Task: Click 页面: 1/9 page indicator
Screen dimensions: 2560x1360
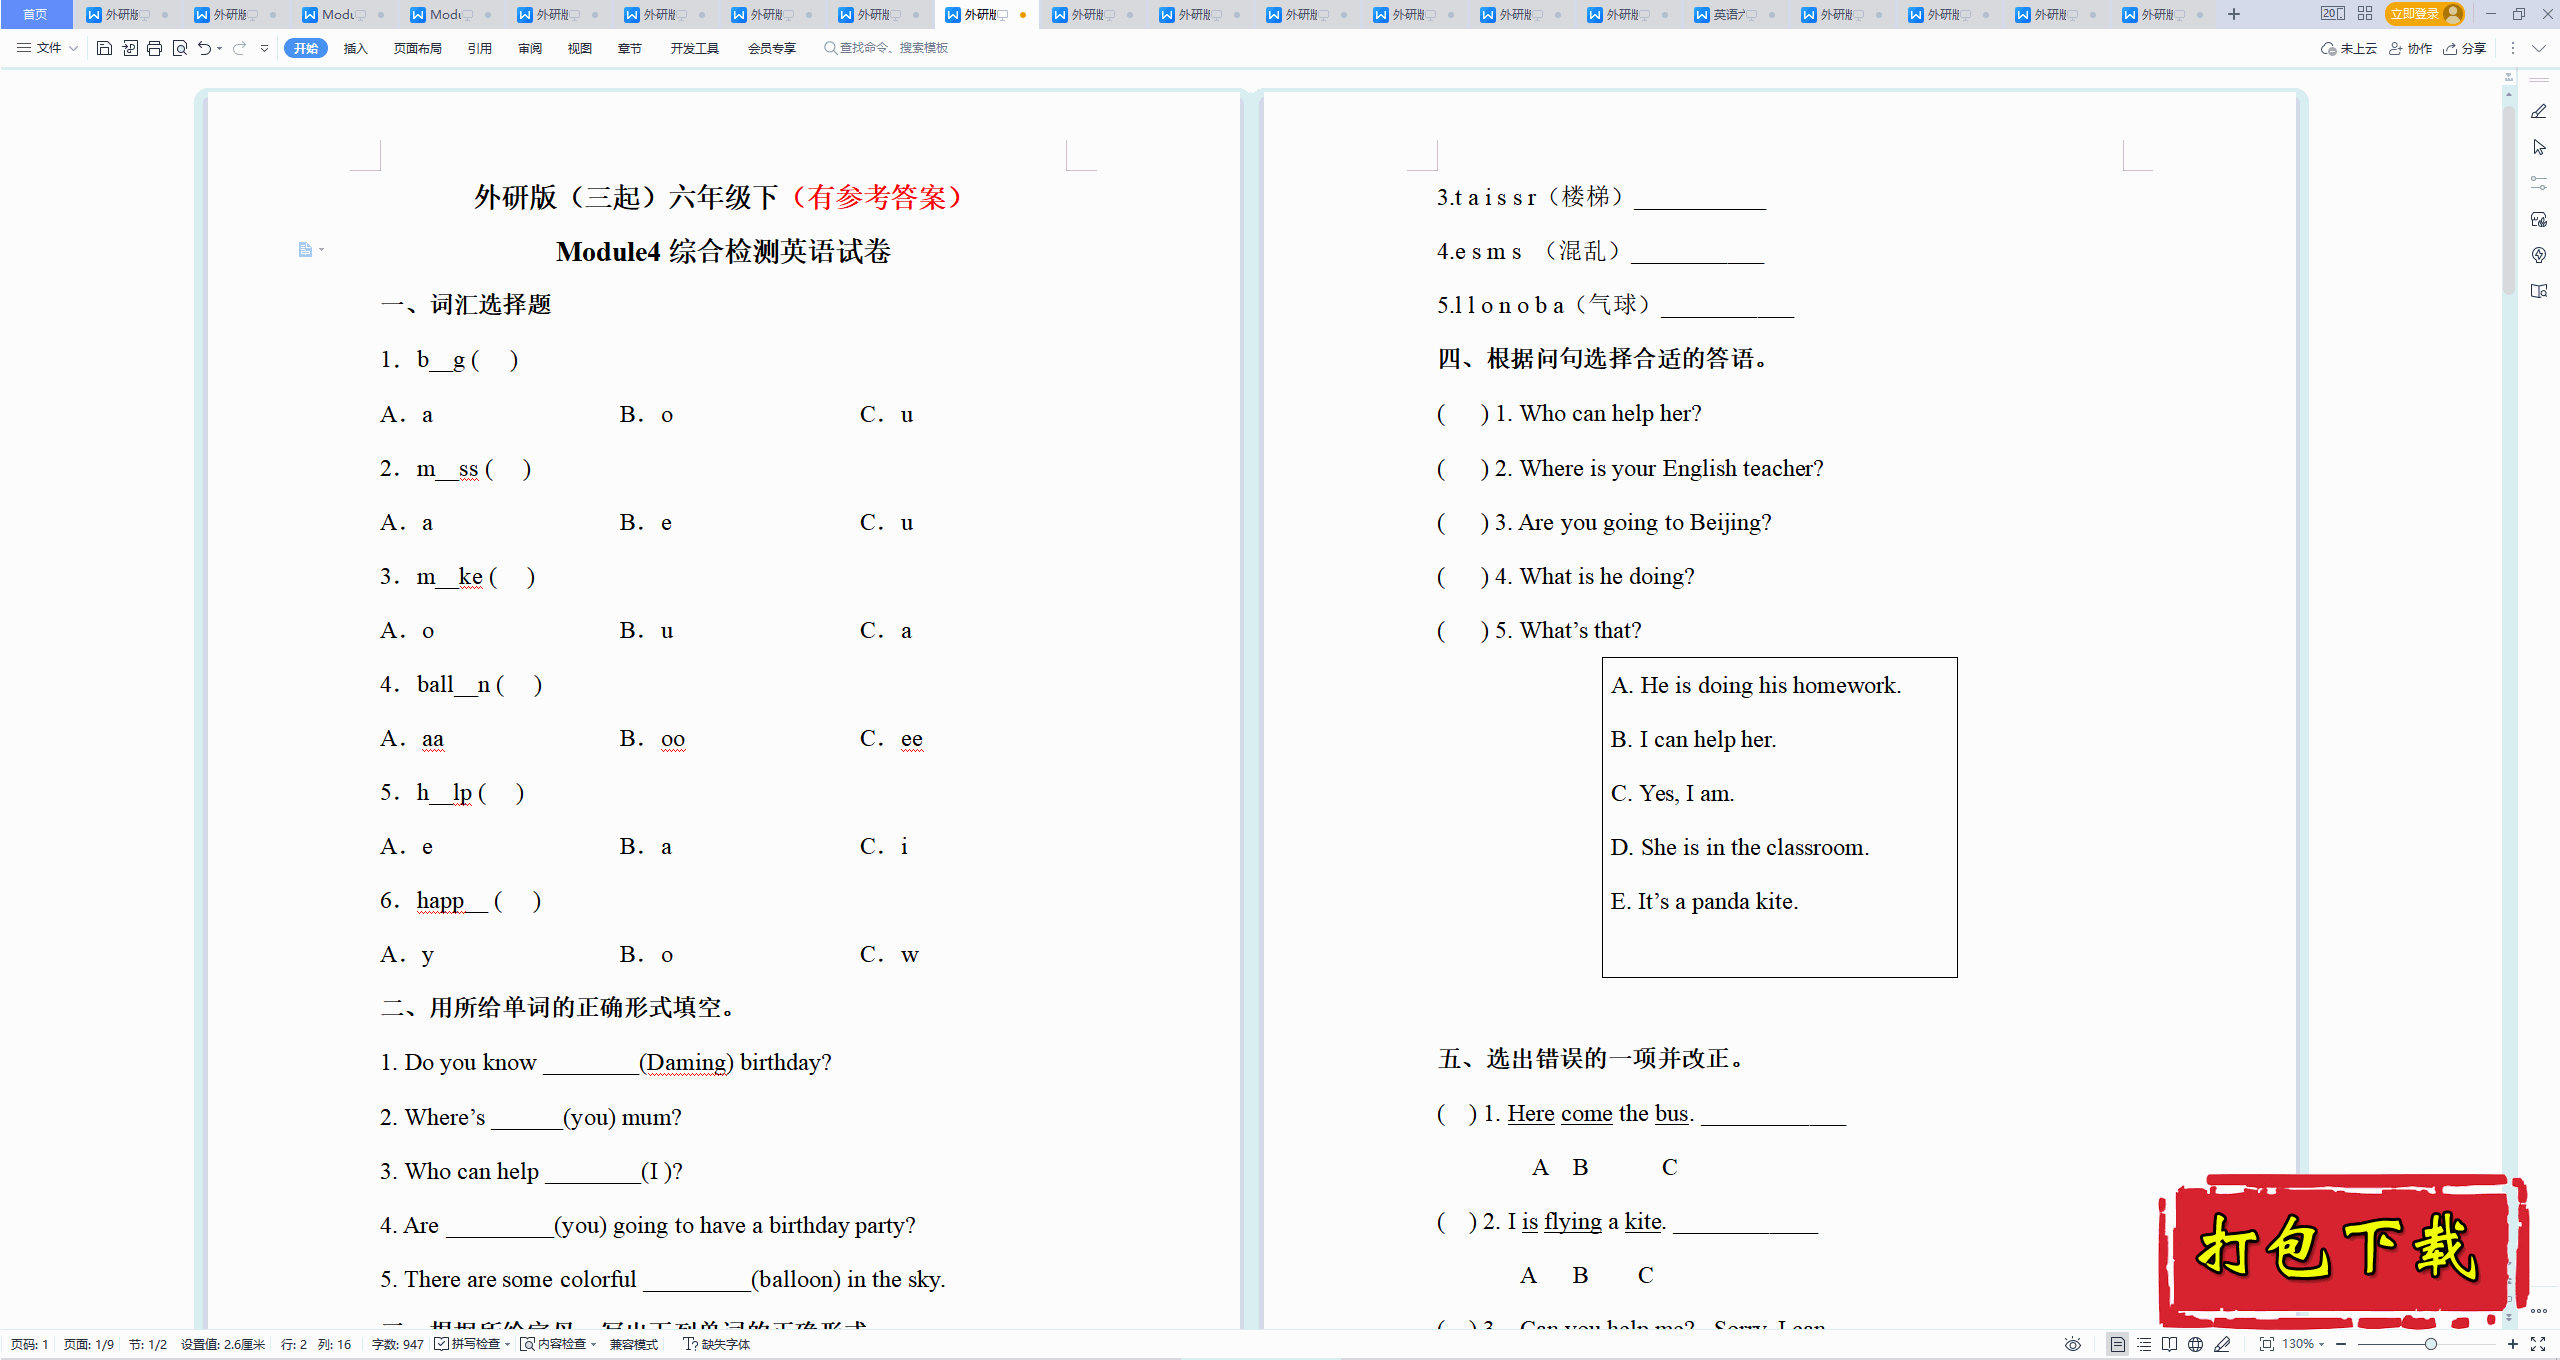Action: 89,1344
